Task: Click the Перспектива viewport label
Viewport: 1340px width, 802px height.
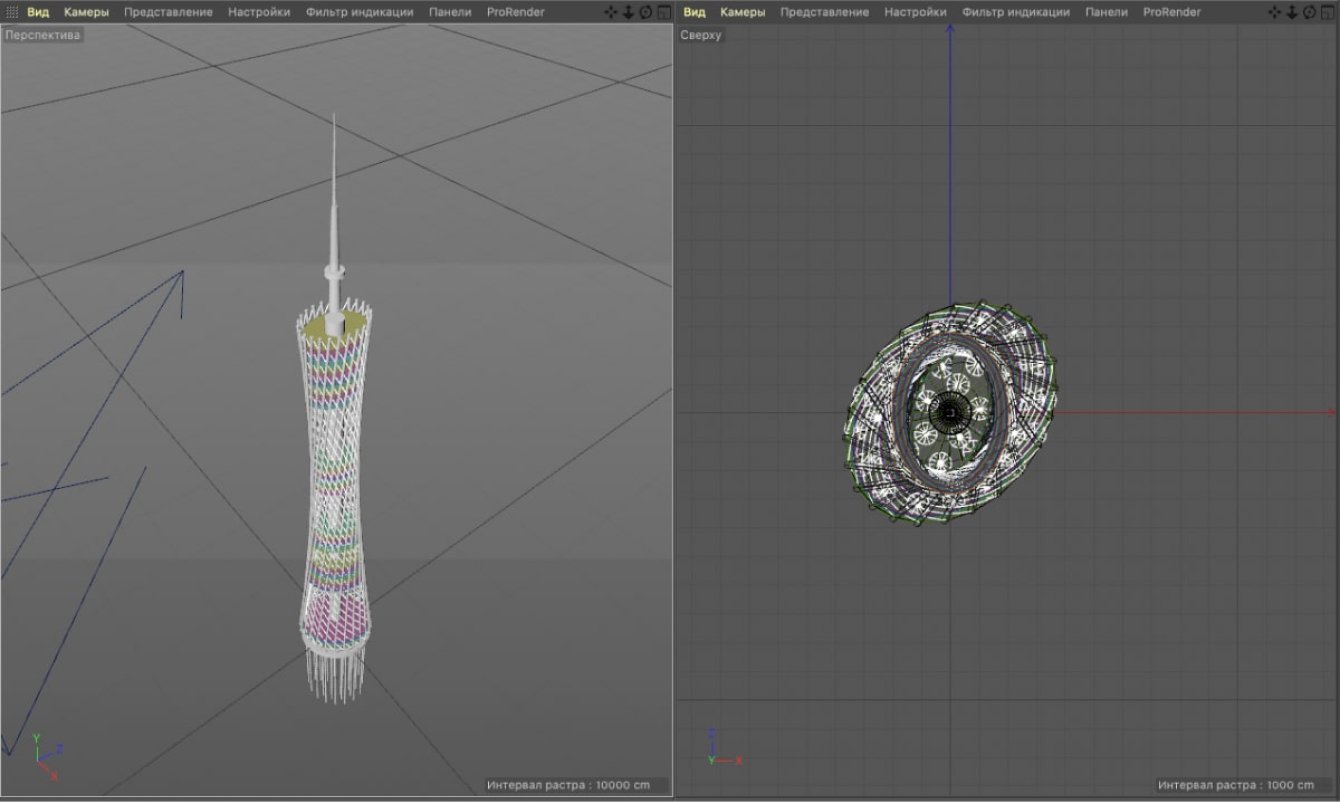Action: tap(42, 35)
